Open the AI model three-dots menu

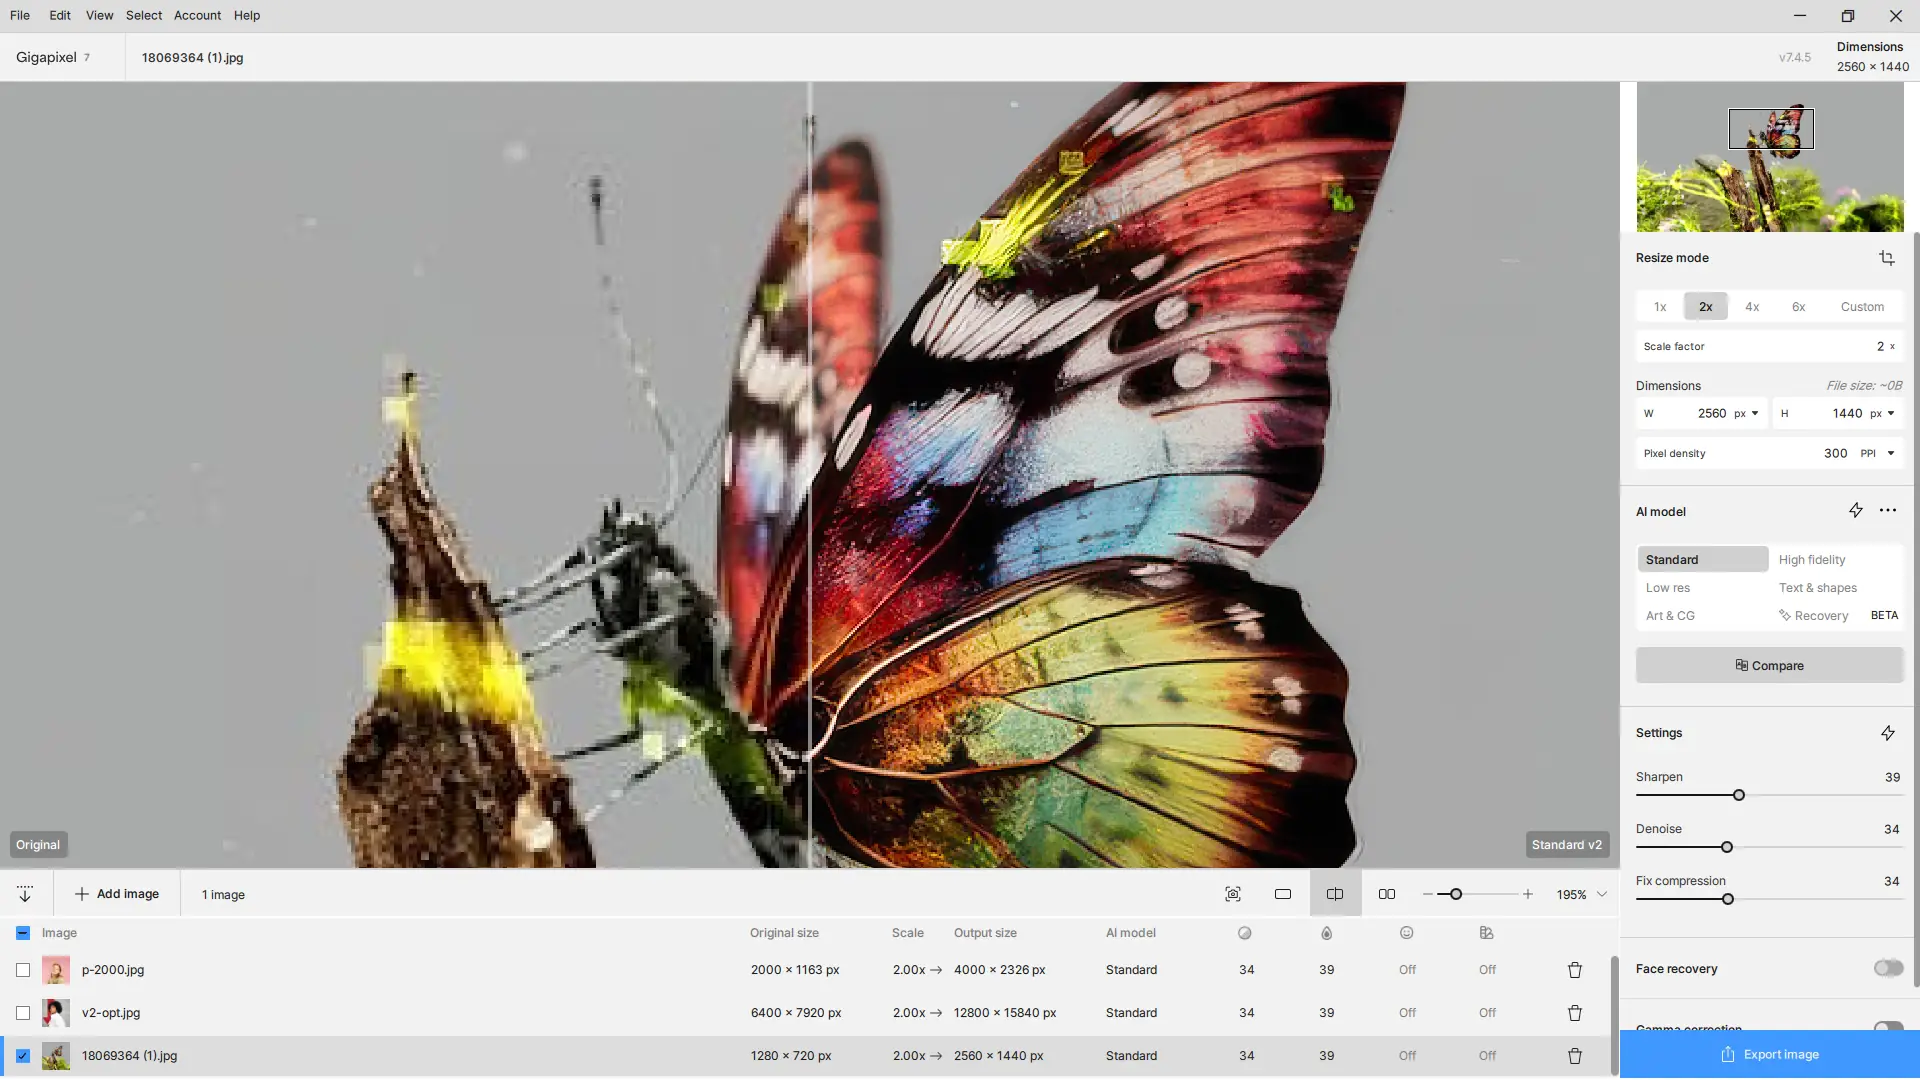click(x=1887, y=511)
